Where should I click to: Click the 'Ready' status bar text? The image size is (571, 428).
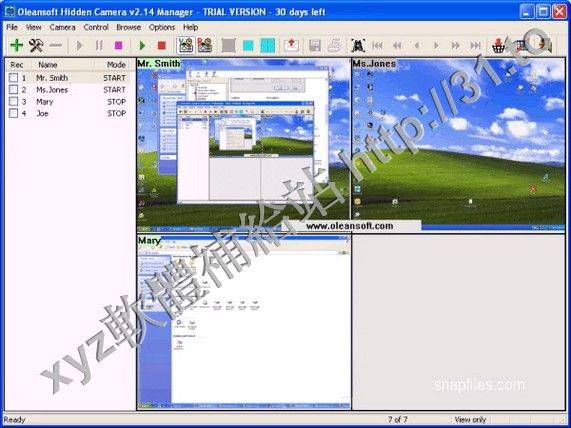tap(15, 420)
